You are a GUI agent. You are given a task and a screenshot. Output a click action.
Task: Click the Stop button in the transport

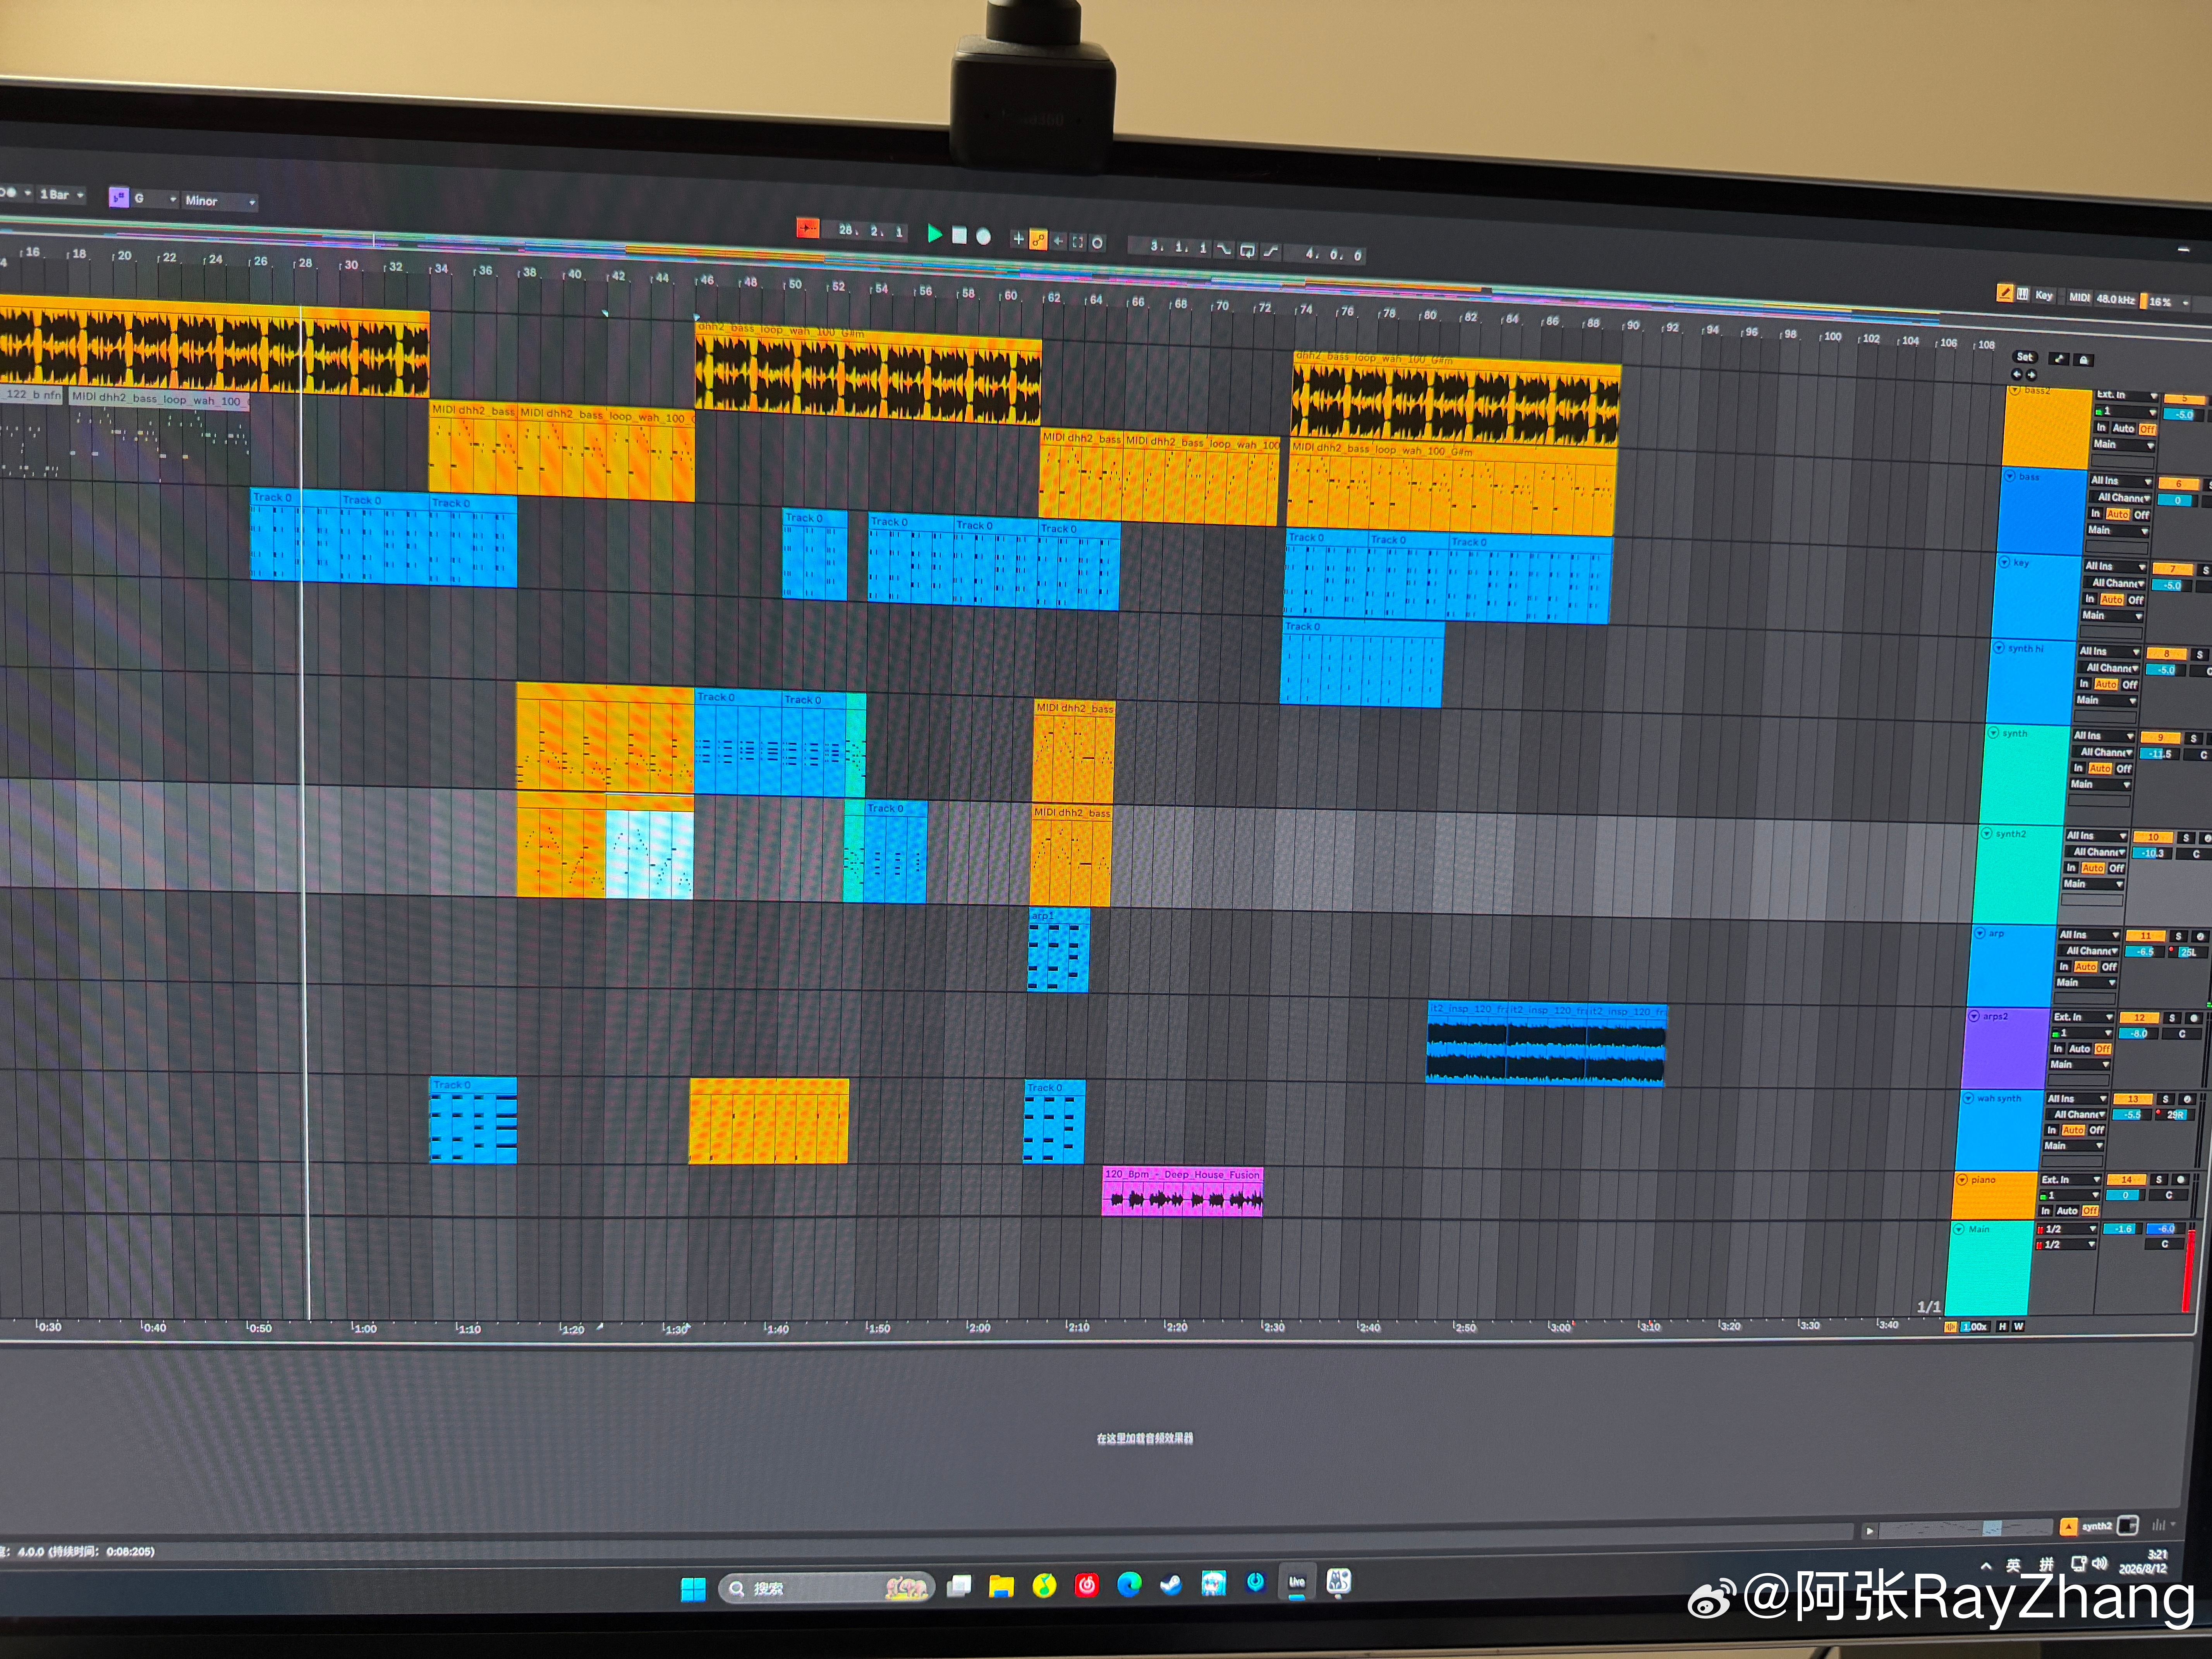point(959,235)
